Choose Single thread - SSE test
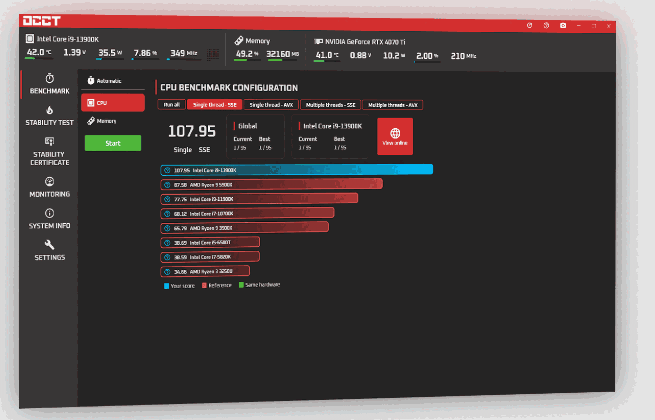This screenshot has height=420, width=655. (215, 105)
